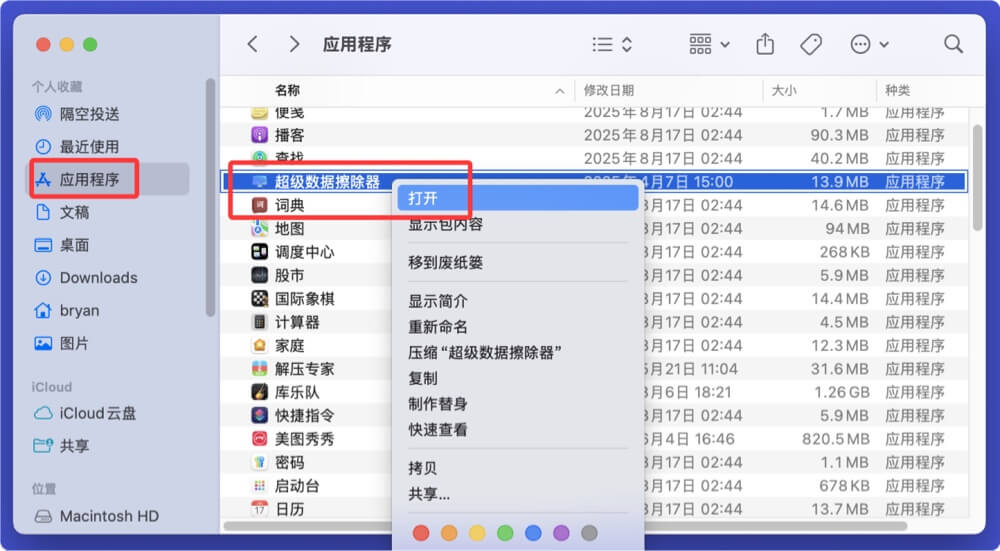Sort by the 修改日期 column header
This screenshot has width=1000, height=551.
coord(609,90)
